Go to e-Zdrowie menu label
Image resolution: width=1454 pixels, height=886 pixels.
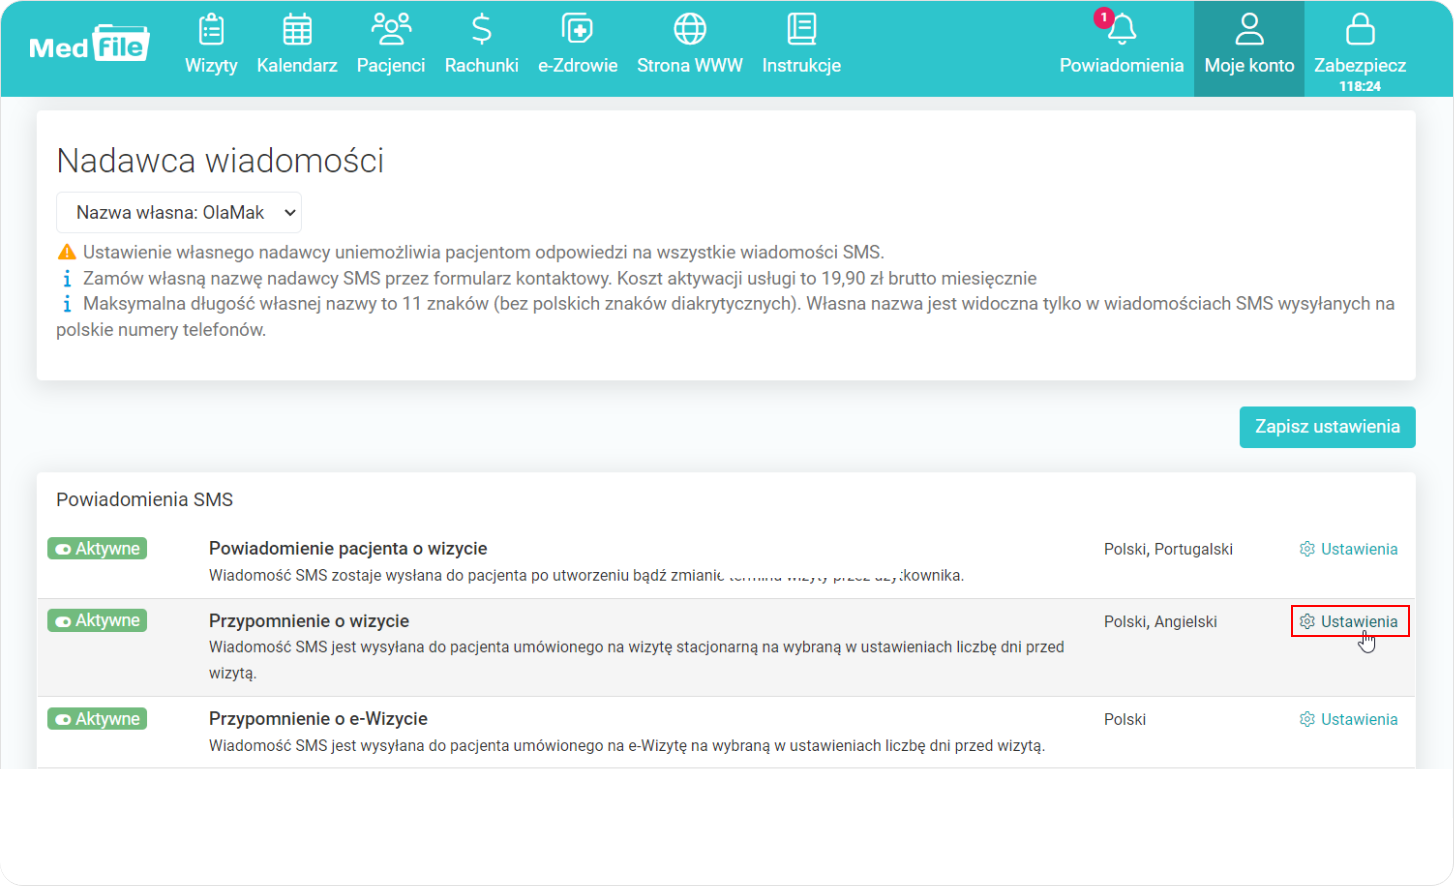[578, 65]
